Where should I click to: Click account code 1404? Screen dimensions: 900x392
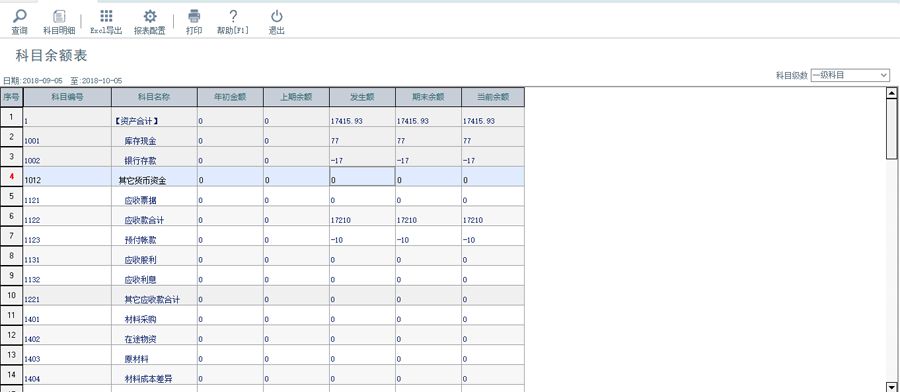click(32, 379)
